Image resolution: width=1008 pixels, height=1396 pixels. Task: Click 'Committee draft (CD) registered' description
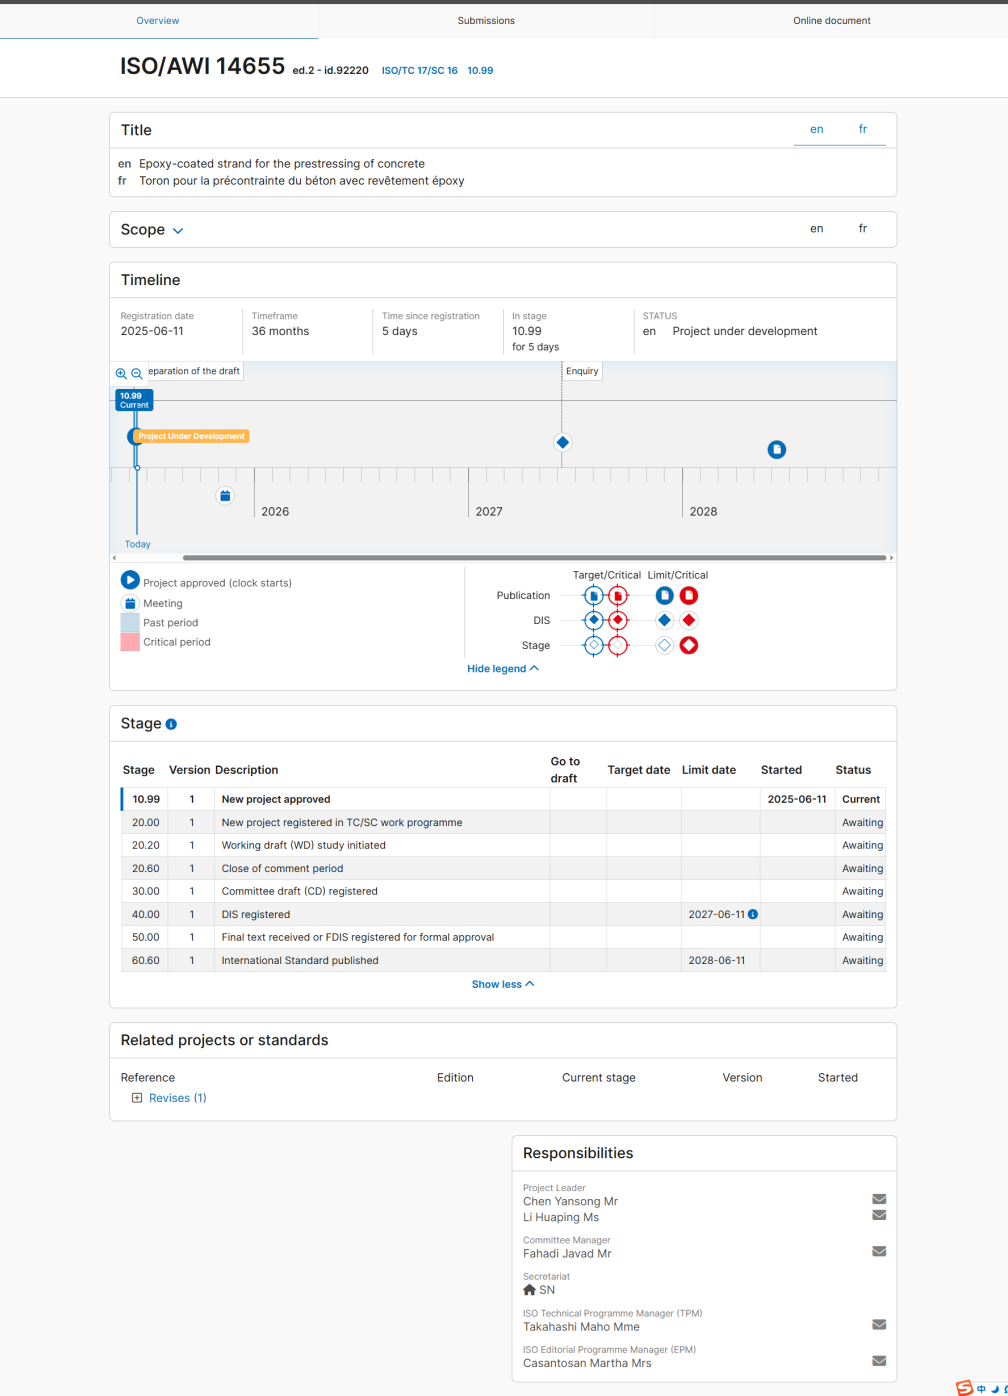(x=300, y=891)
